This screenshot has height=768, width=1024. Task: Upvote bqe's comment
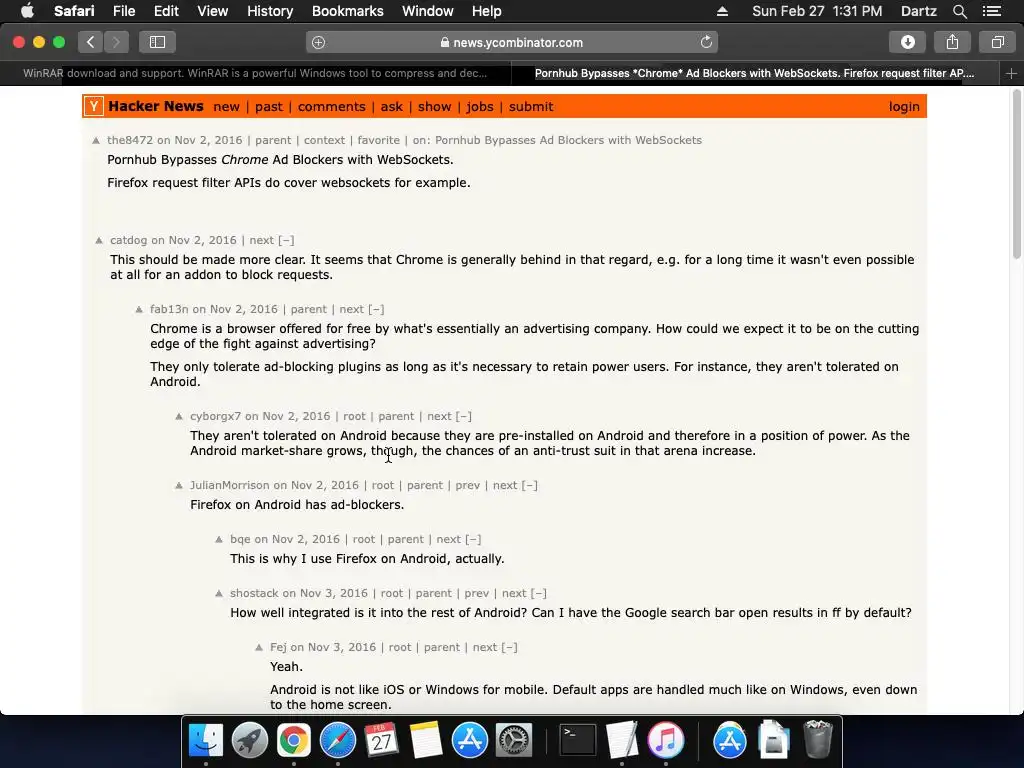[x=219, y=539]
